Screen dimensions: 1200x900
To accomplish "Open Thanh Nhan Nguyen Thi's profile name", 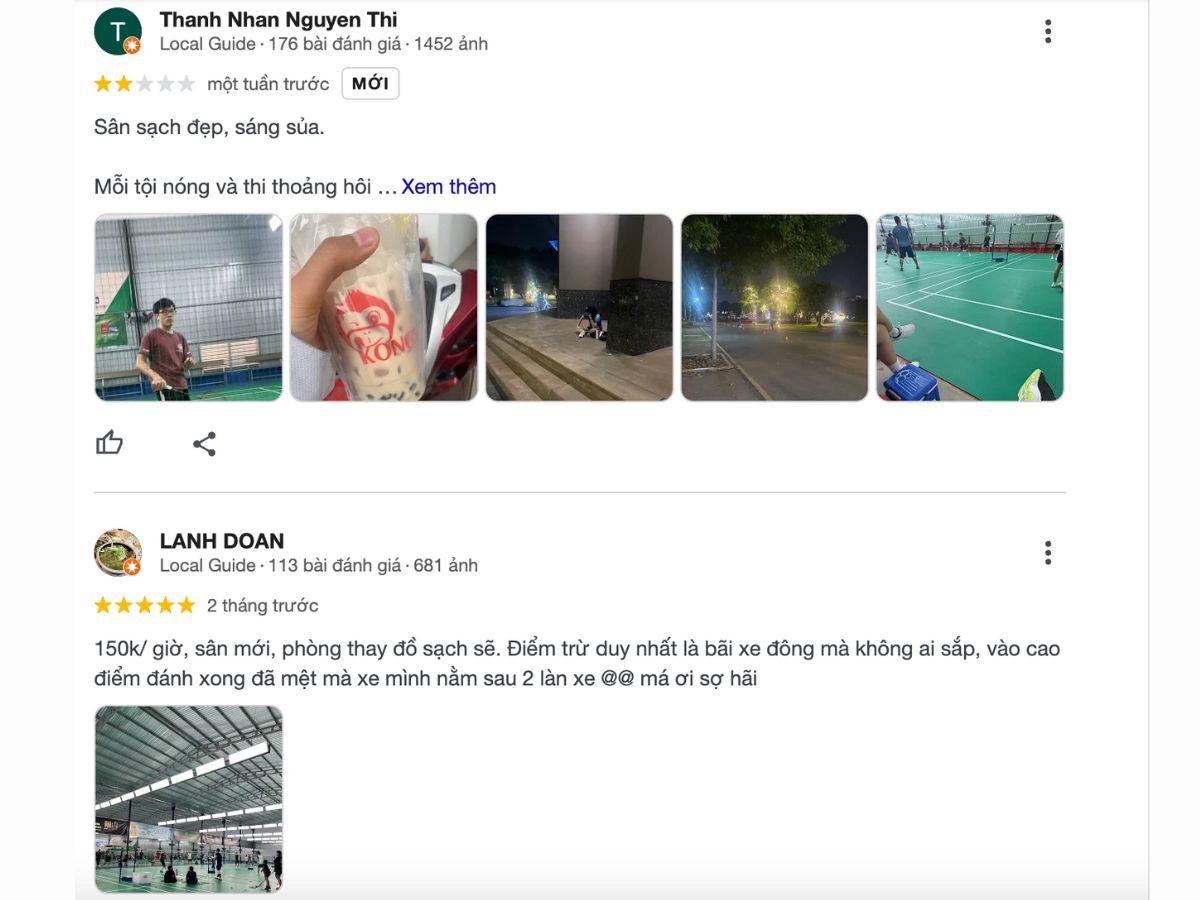I will 278,19.
